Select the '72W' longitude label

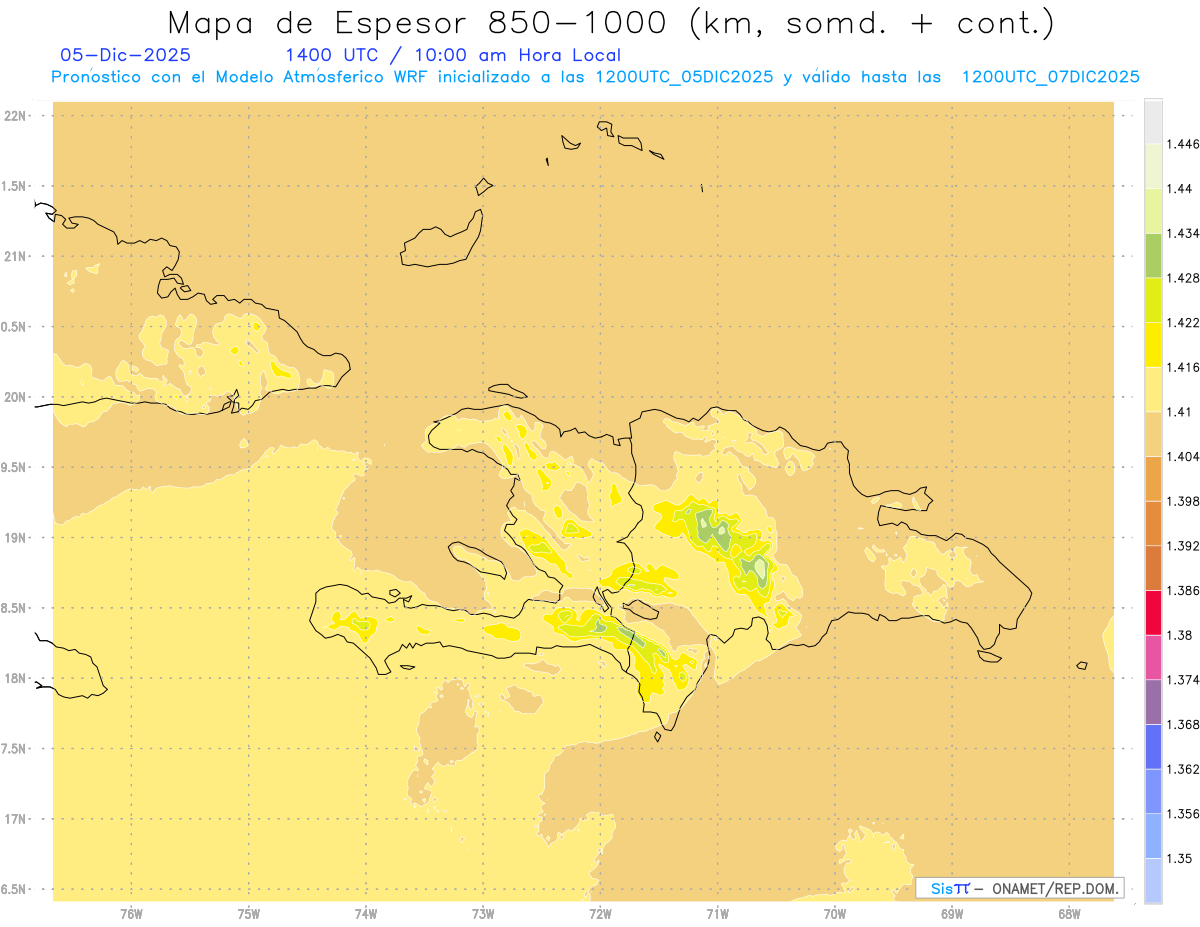pos(600,913)
